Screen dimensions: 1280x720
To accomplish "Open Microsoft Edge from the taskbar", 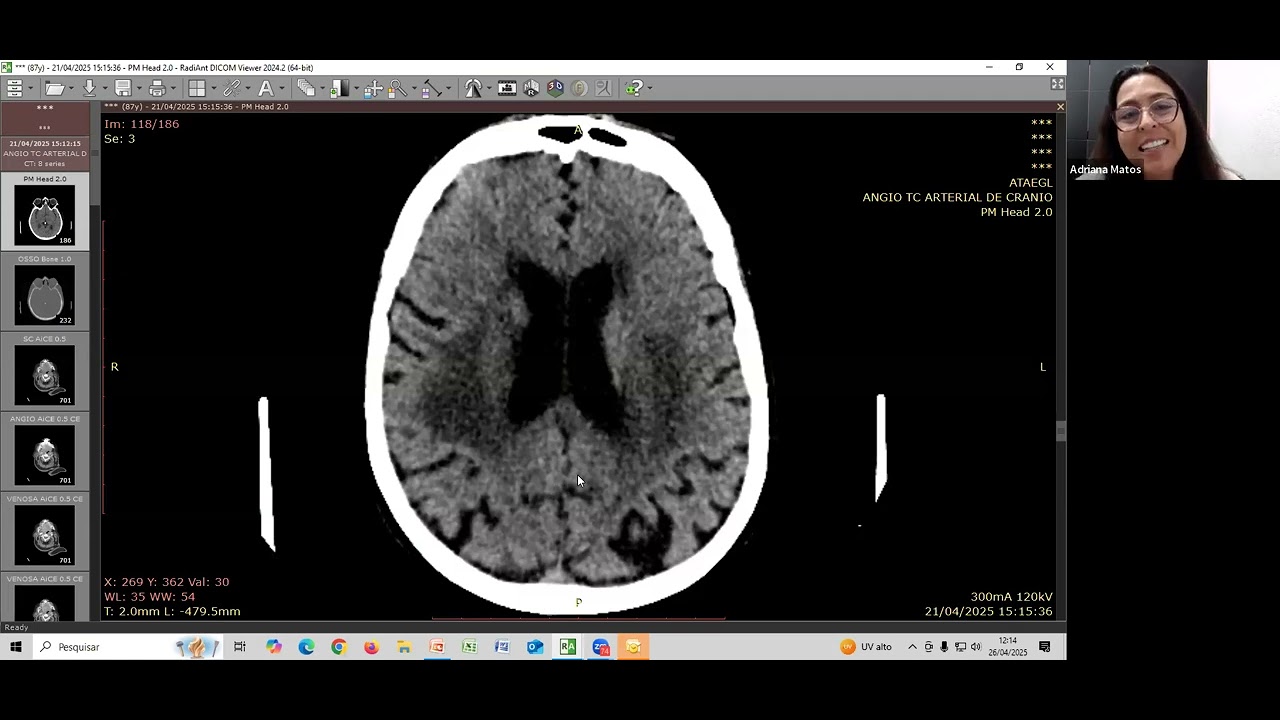I will [306, 647].
